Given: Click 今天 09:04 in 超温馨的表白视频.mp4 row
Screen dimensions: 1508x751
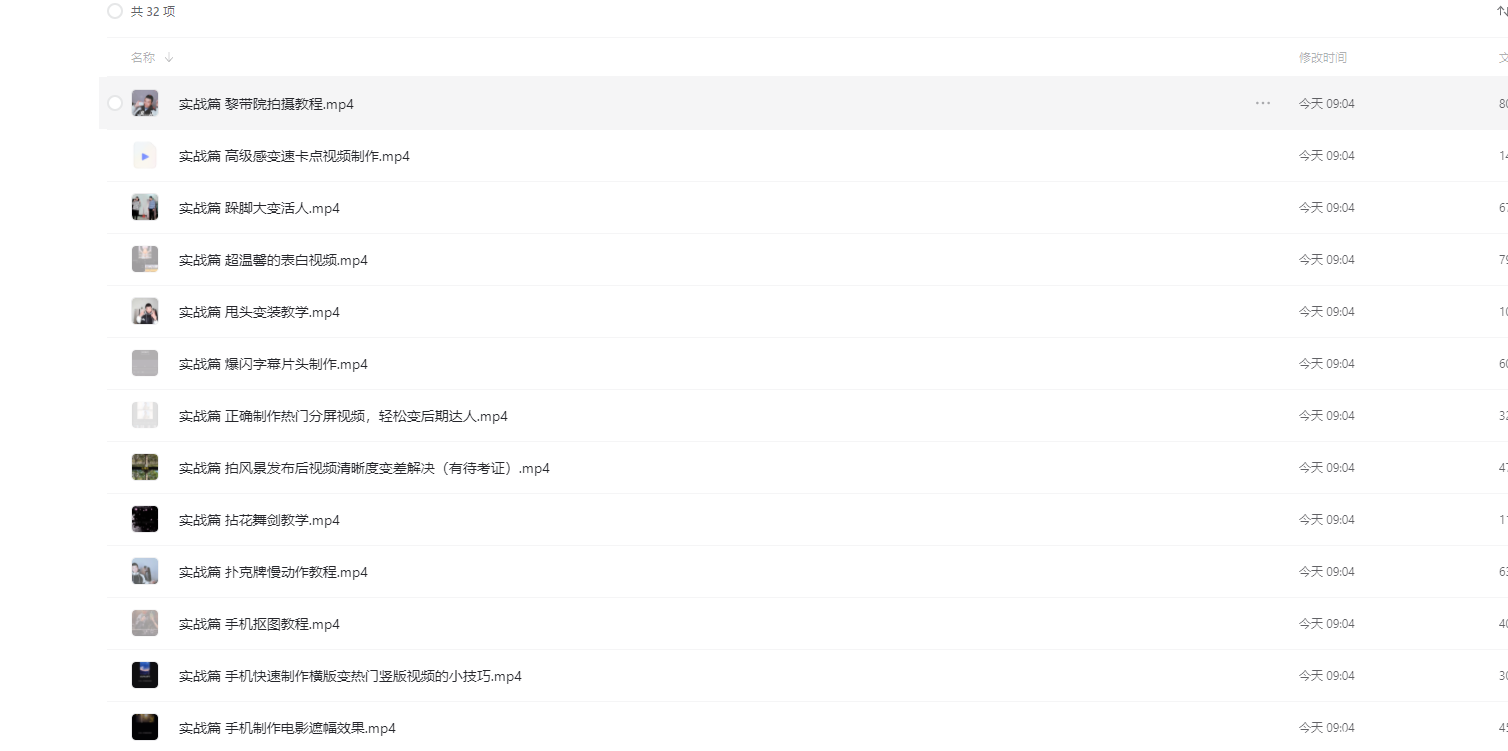Looking at the screenshot, I should (1326, 259).
